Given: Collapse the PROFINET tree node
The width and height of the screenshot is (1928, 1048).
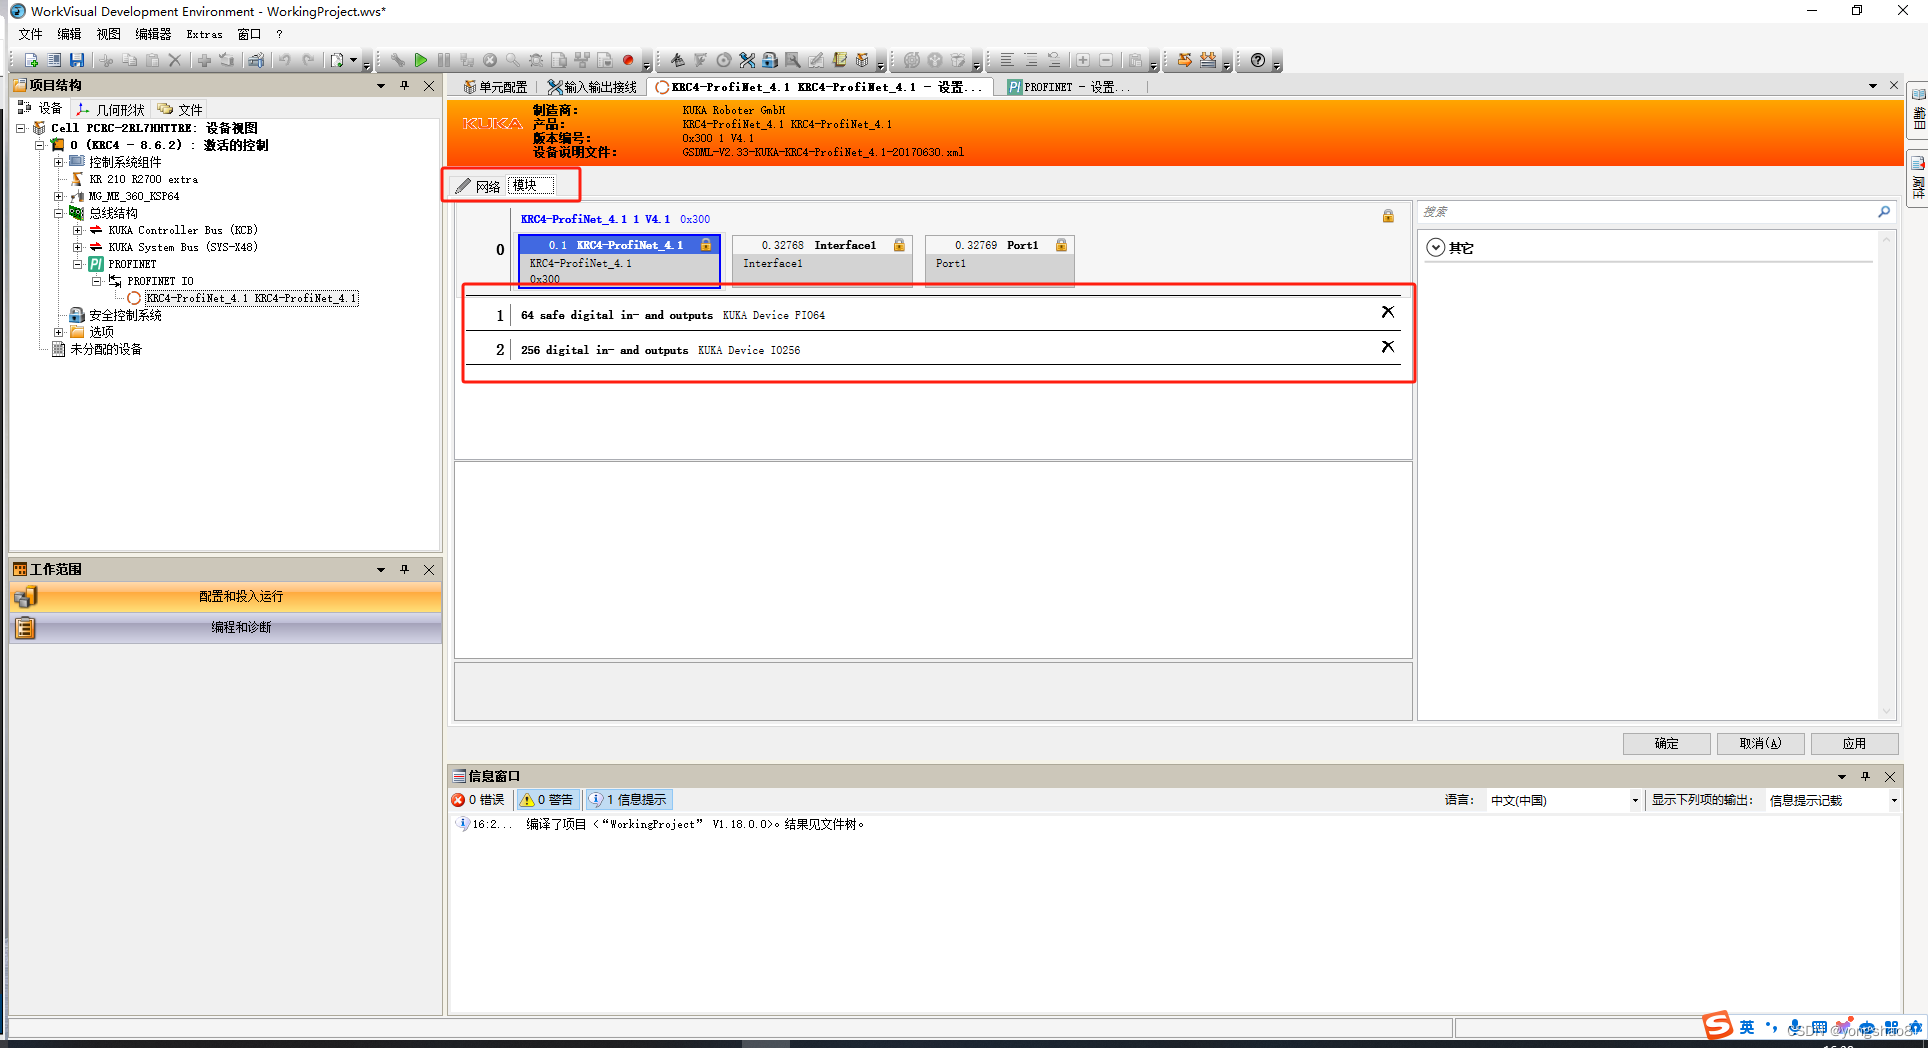Looking at the screenshot, I should [77, 264].
